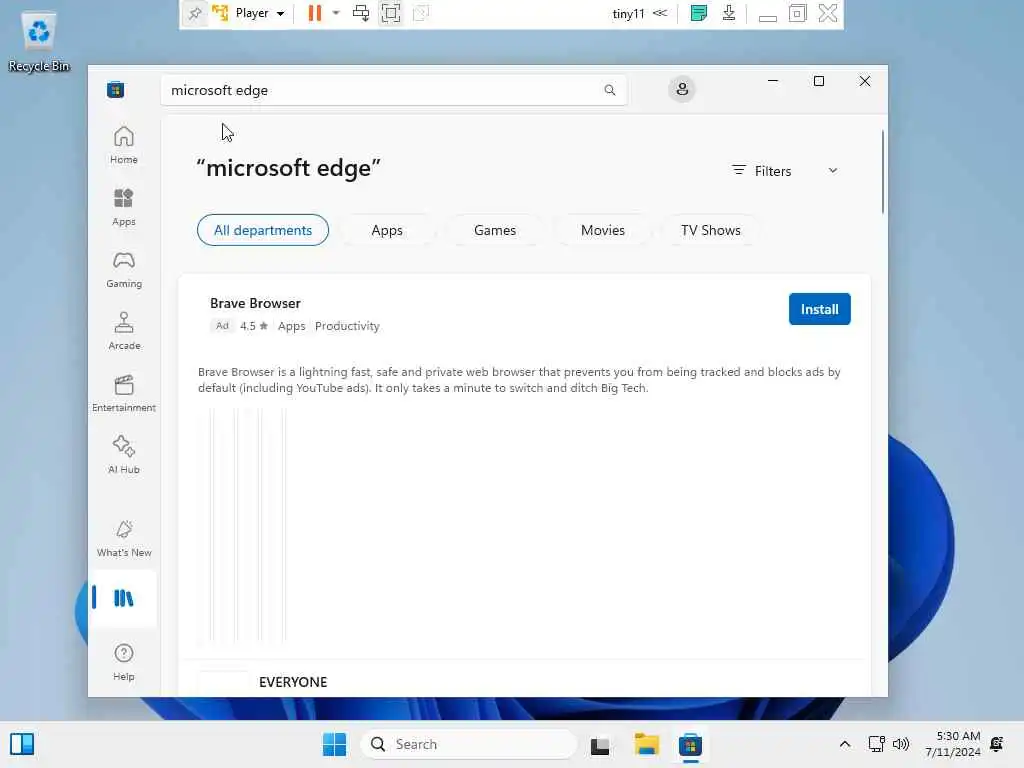
Task: Open the Player menu in VM toolbar
Action: click(x=260, y=13)
